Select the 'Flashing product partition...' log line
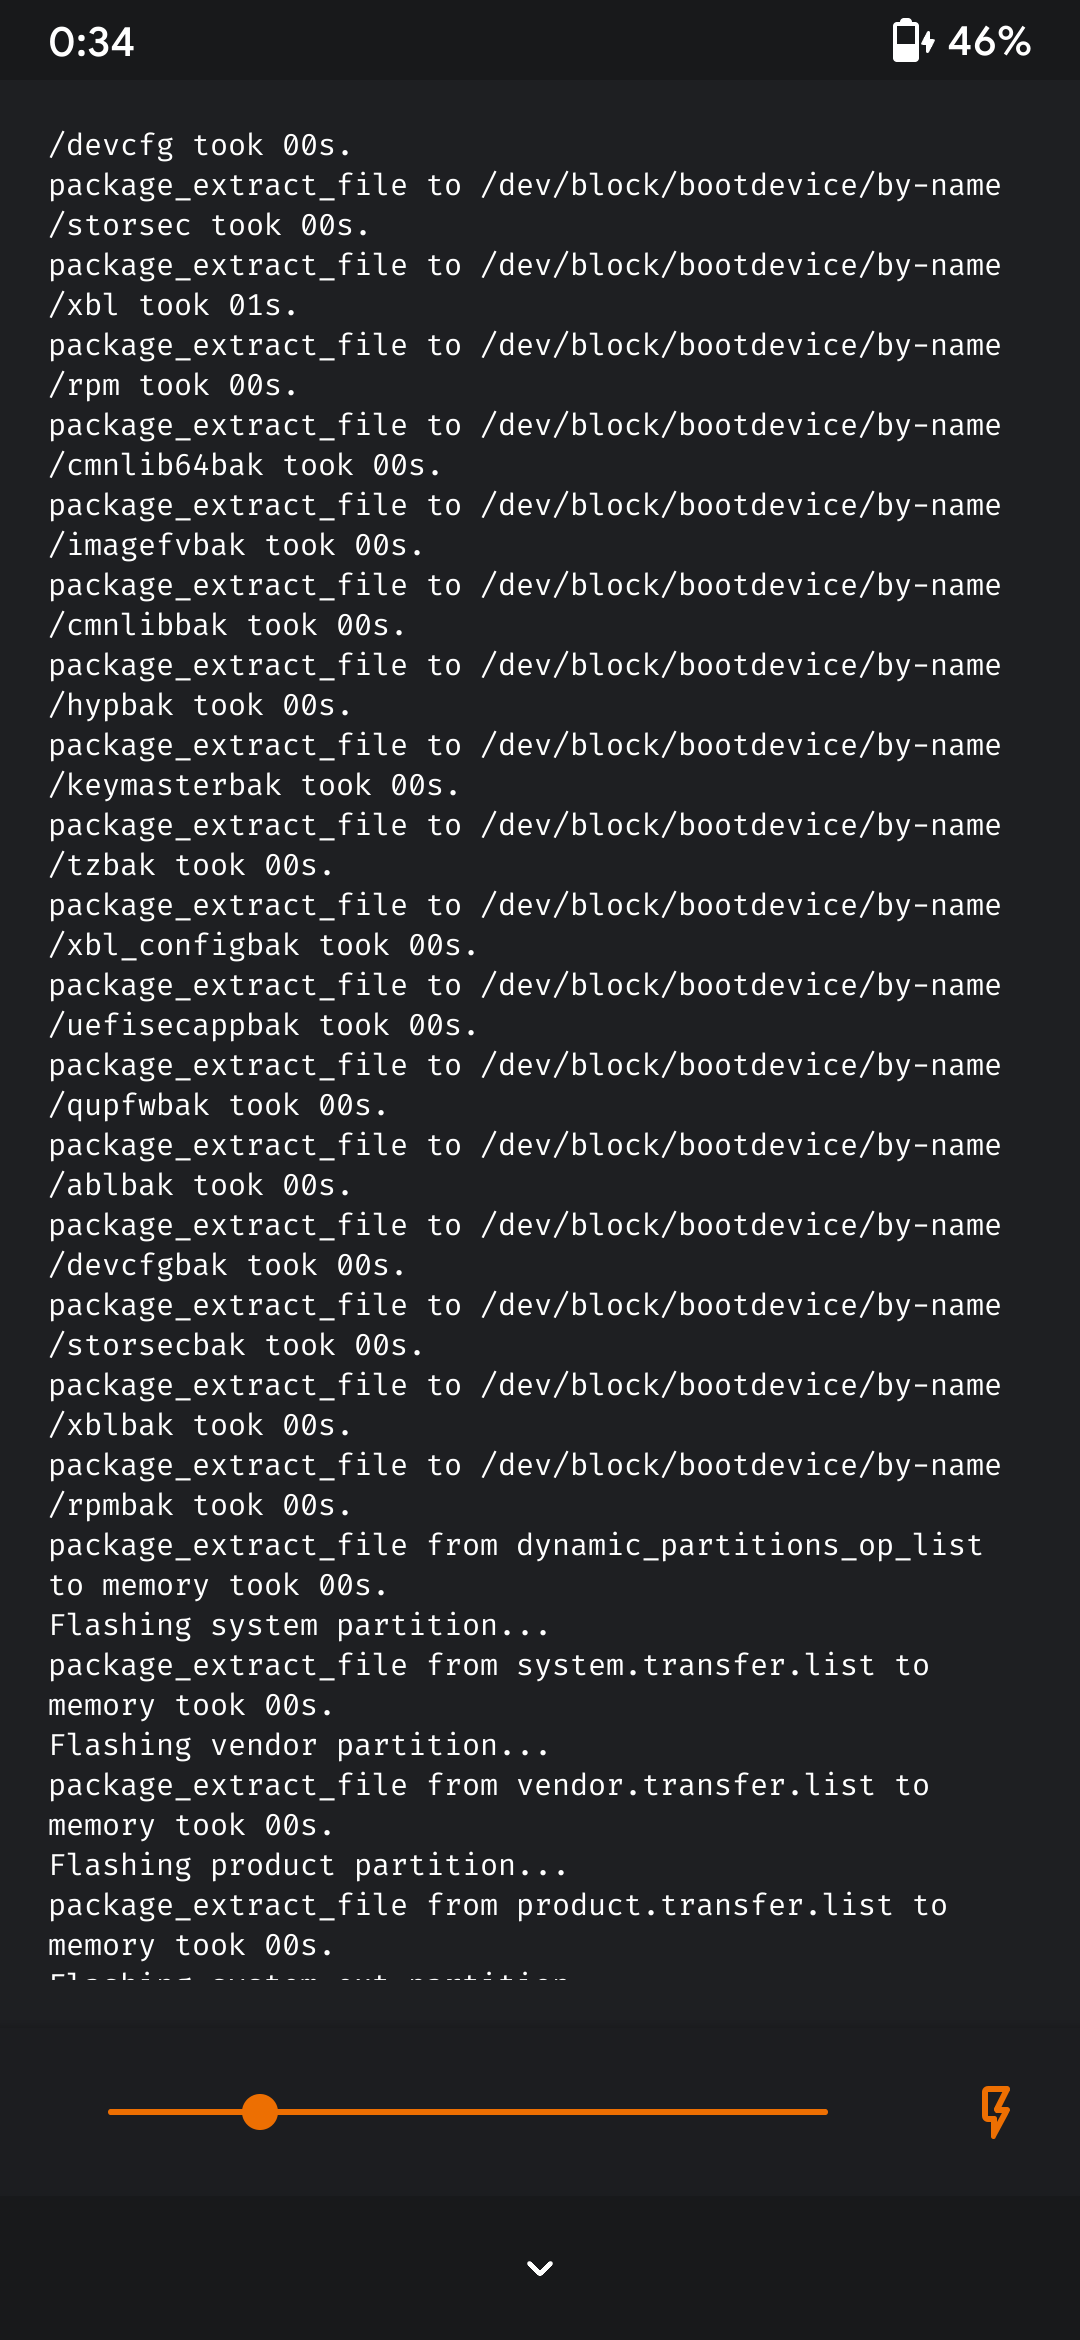The image size is (1080, 2340). pyautogui.click(x=309, y=1865)
